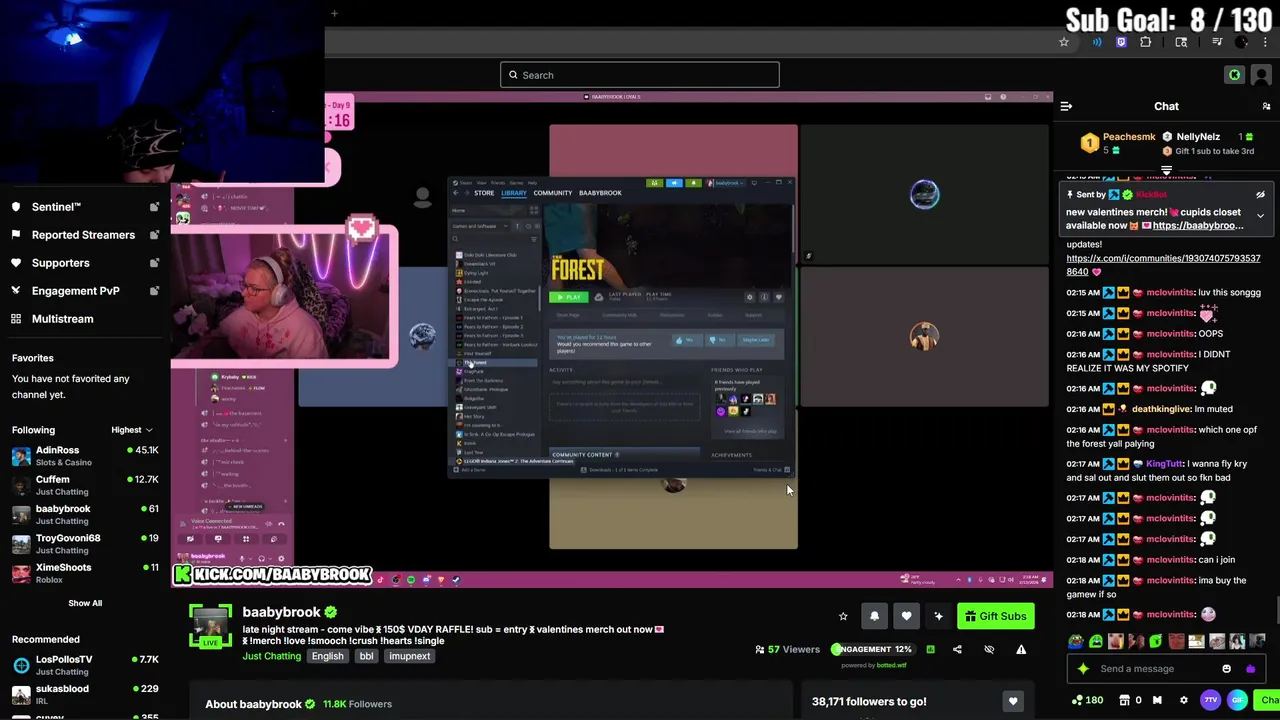Click the imupnext tag
Viewport: 1280px width, 720px height.
409,656
